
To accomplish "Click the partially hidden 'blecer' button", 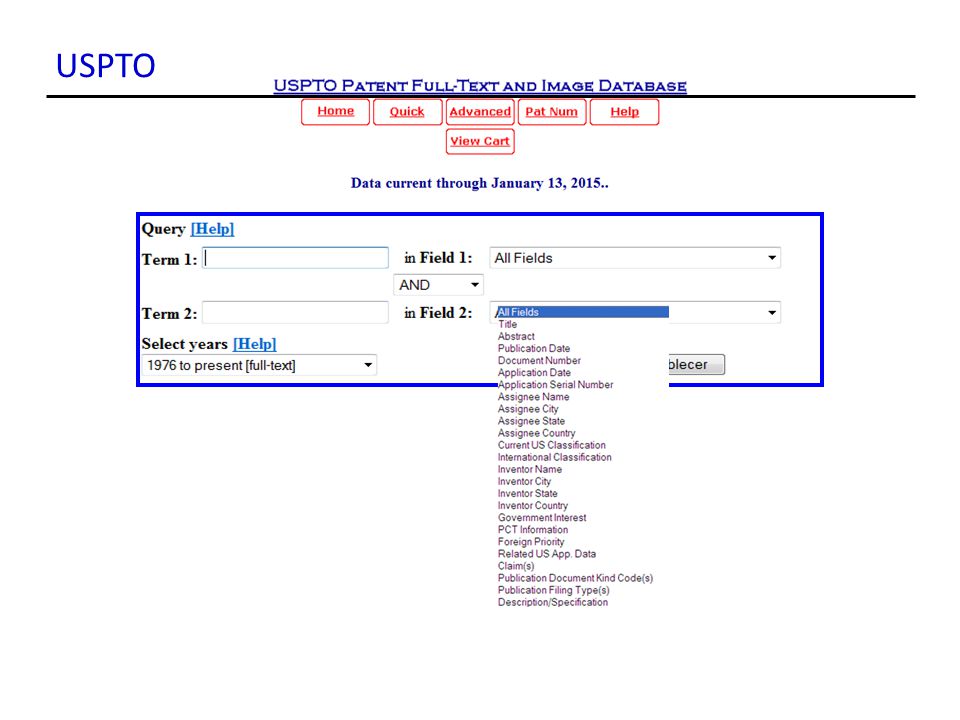I will click(x=697, y=365).
